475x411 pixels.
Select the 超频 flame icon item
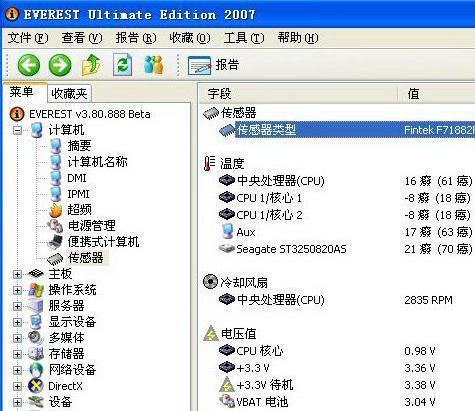pos(70,210)
